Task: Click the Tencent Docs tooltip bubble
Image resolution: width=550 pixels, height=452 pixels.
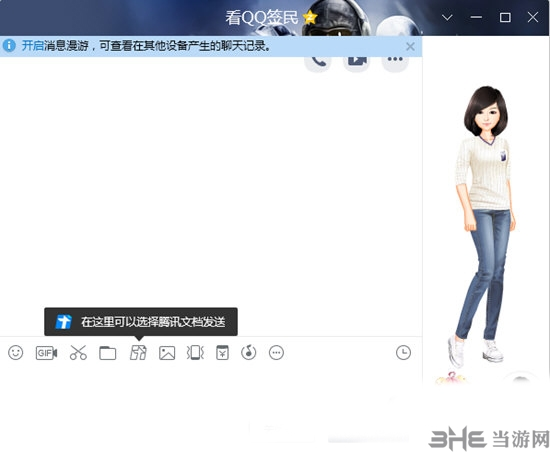Action: pos(141,322)
